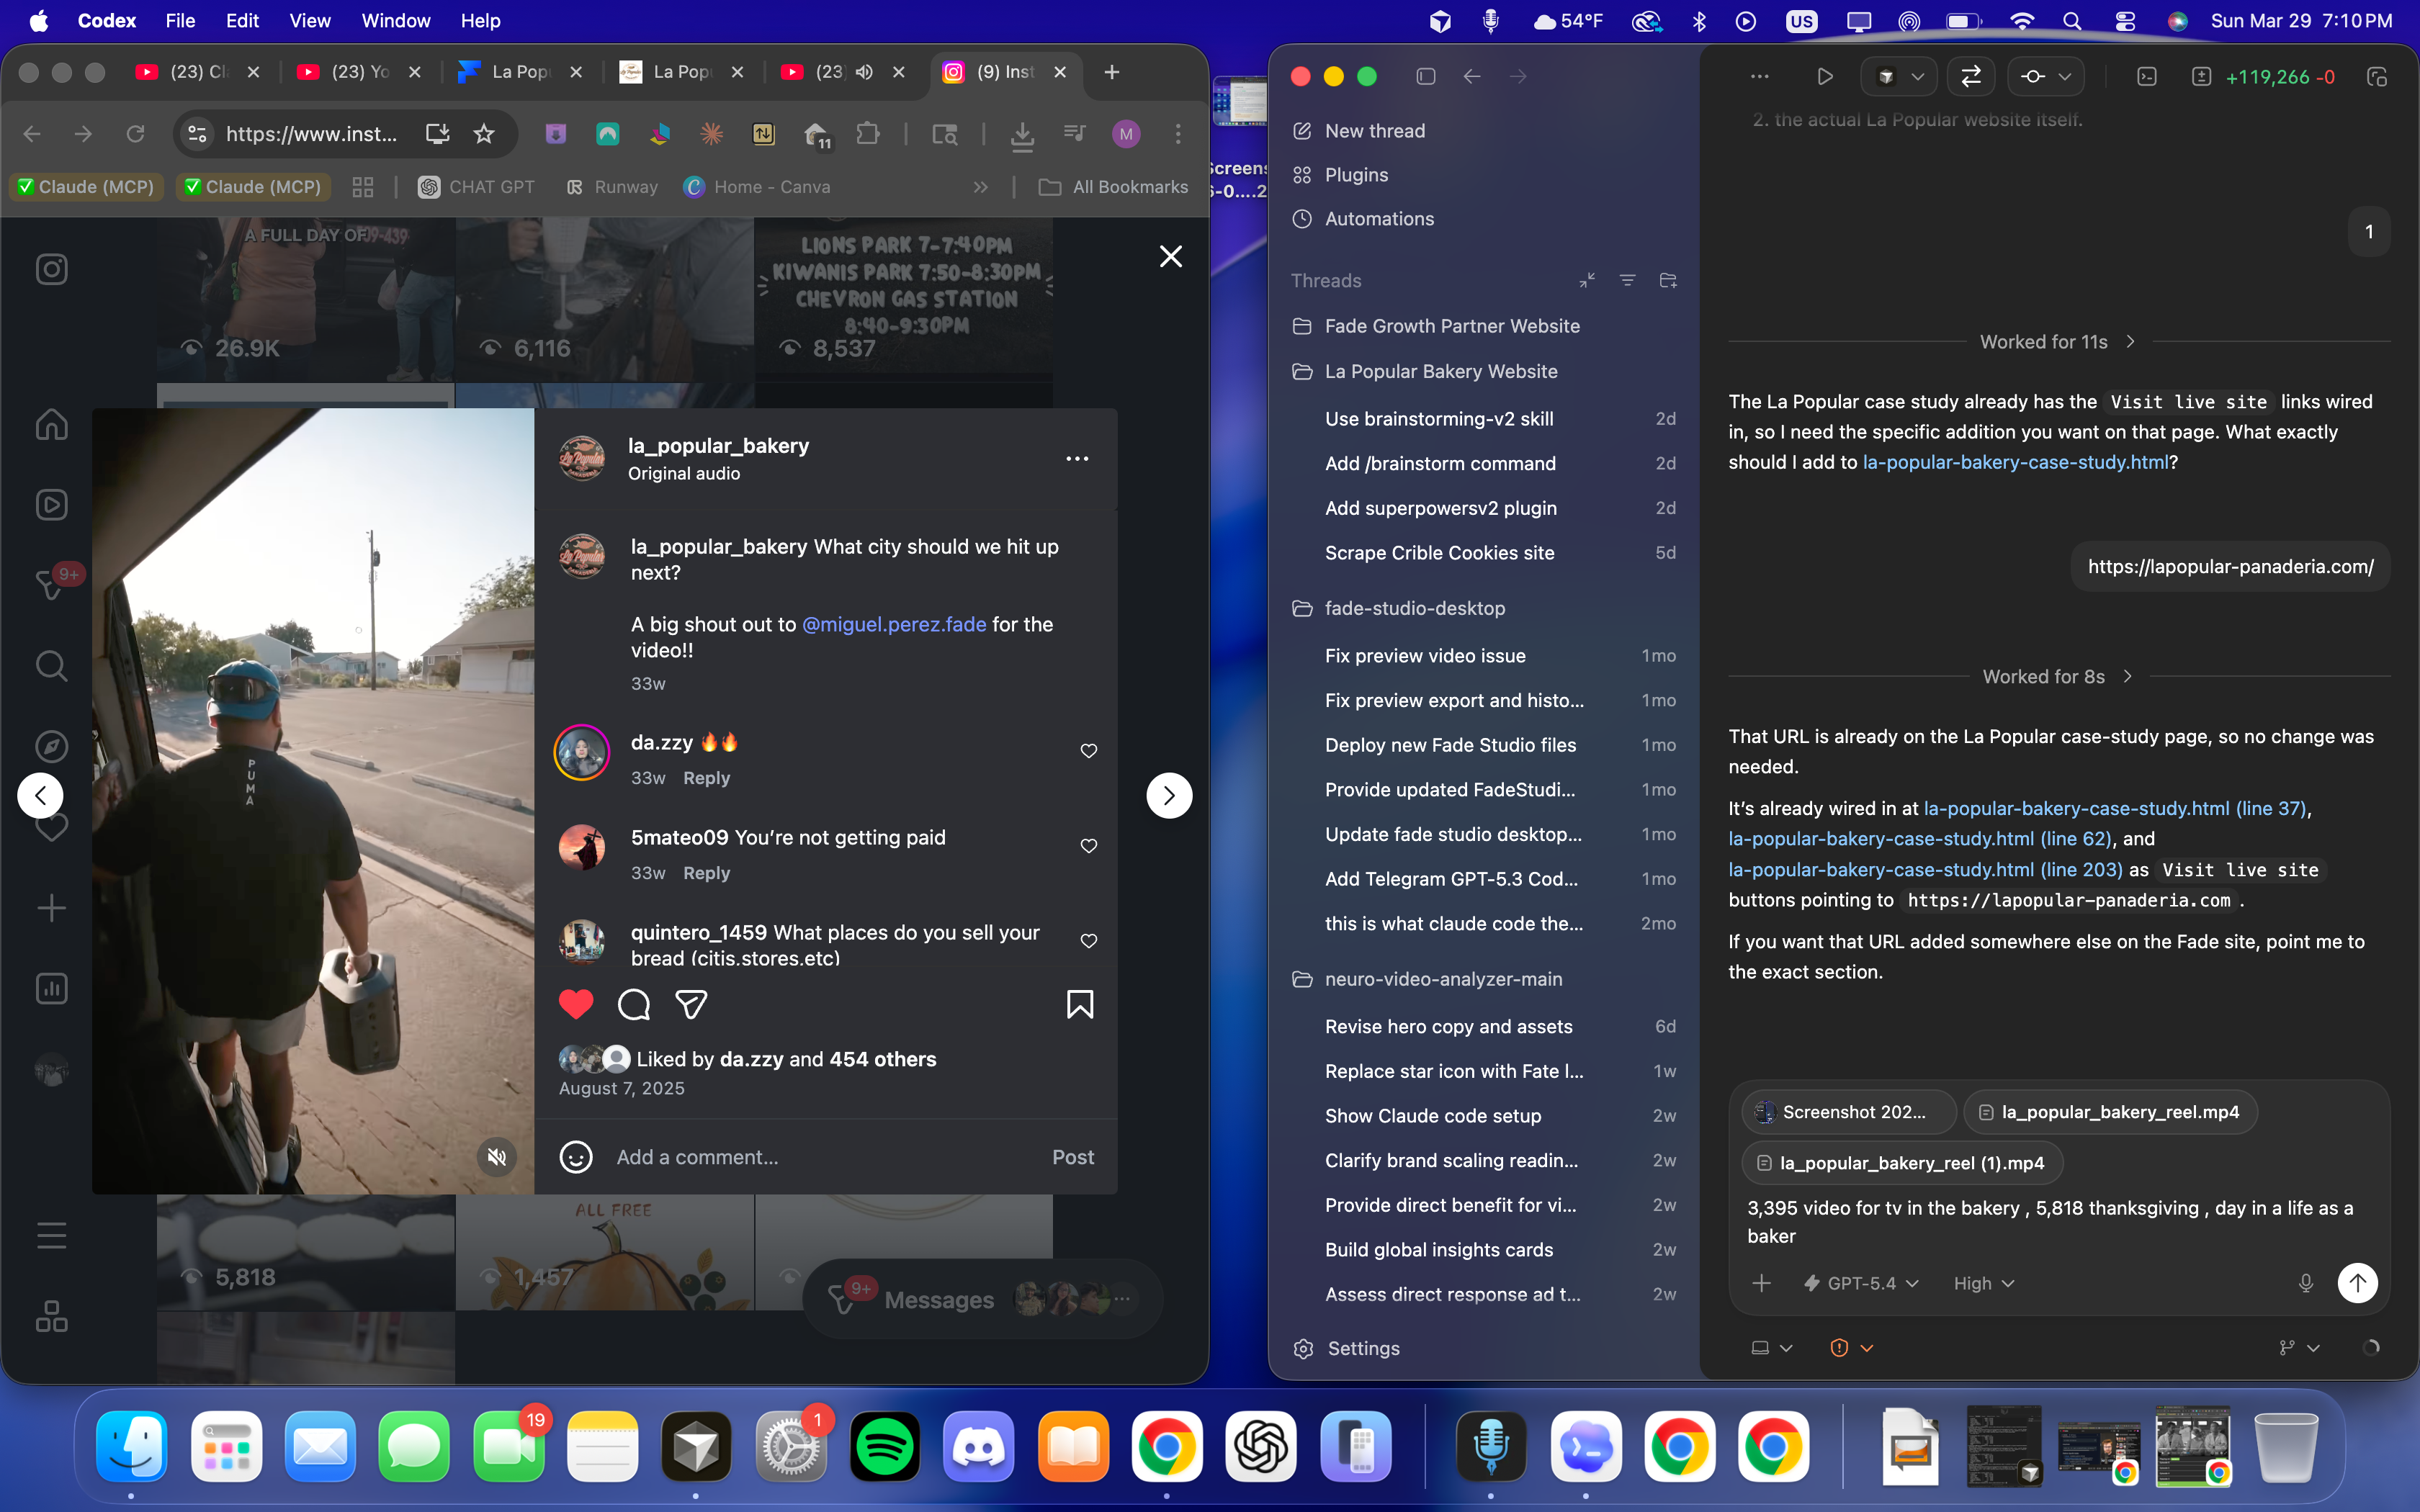Click the comment bubble icon
This screenshot has width=2420, height=1512.
pos(634,1004)
